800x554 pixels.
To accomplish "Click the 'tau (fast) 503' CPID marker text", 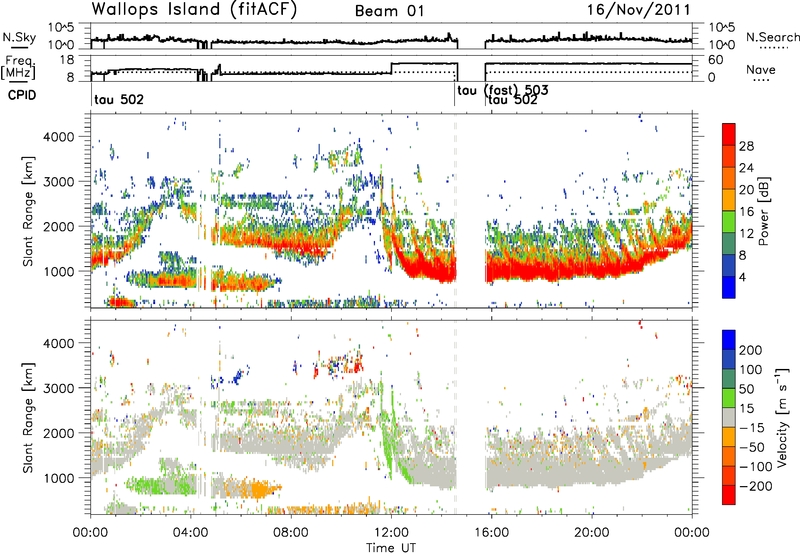I will (503, 90).
